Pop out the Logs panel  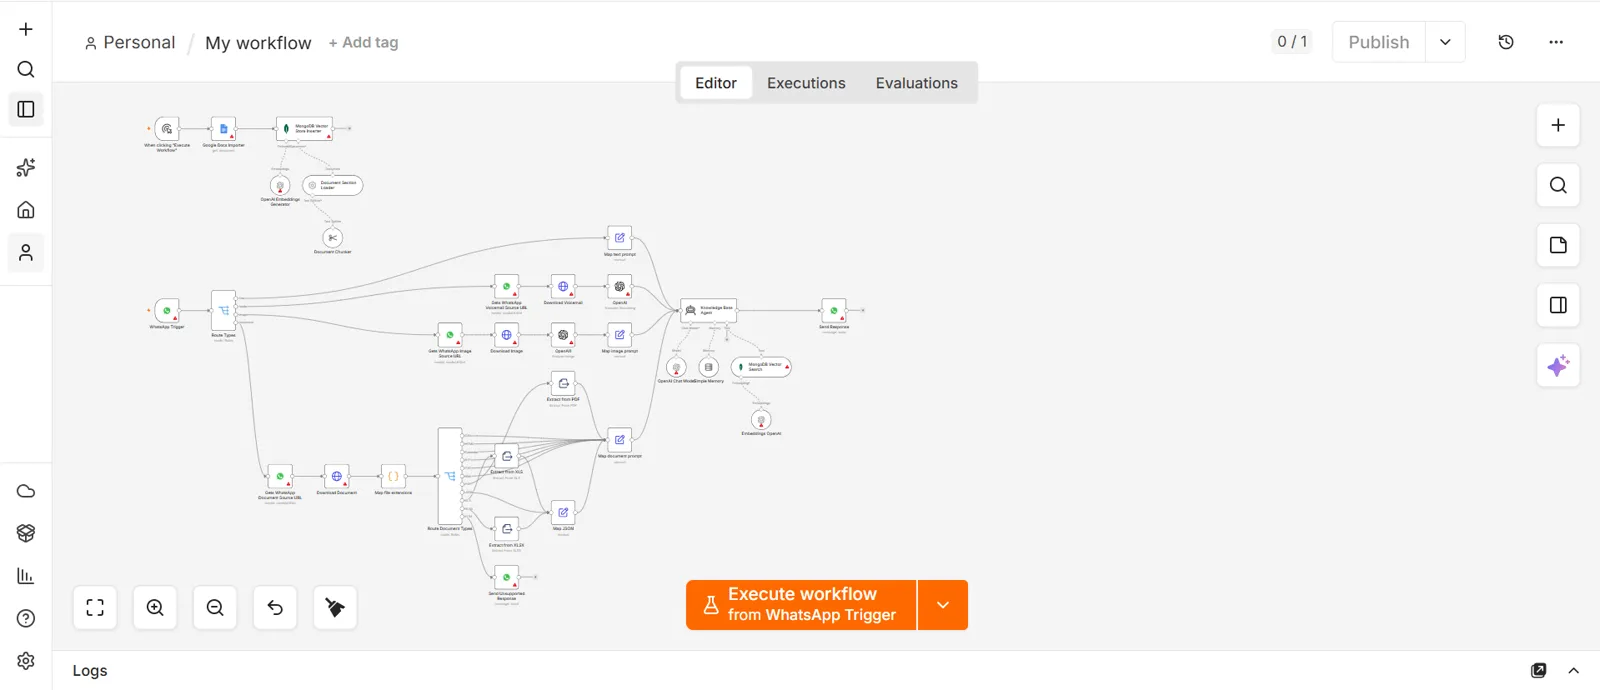(x=1539, y=671)
